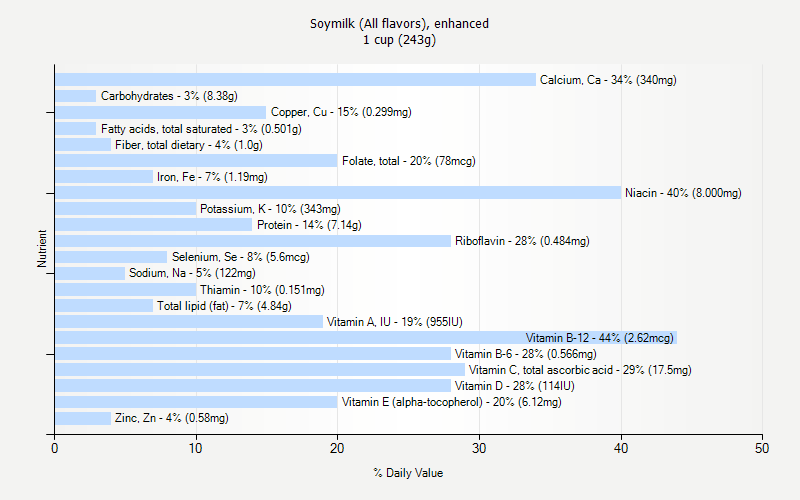Select the 'Calcium, Ca - 34% (340mg)' label
Screen dimensions: 800x500
608,80
